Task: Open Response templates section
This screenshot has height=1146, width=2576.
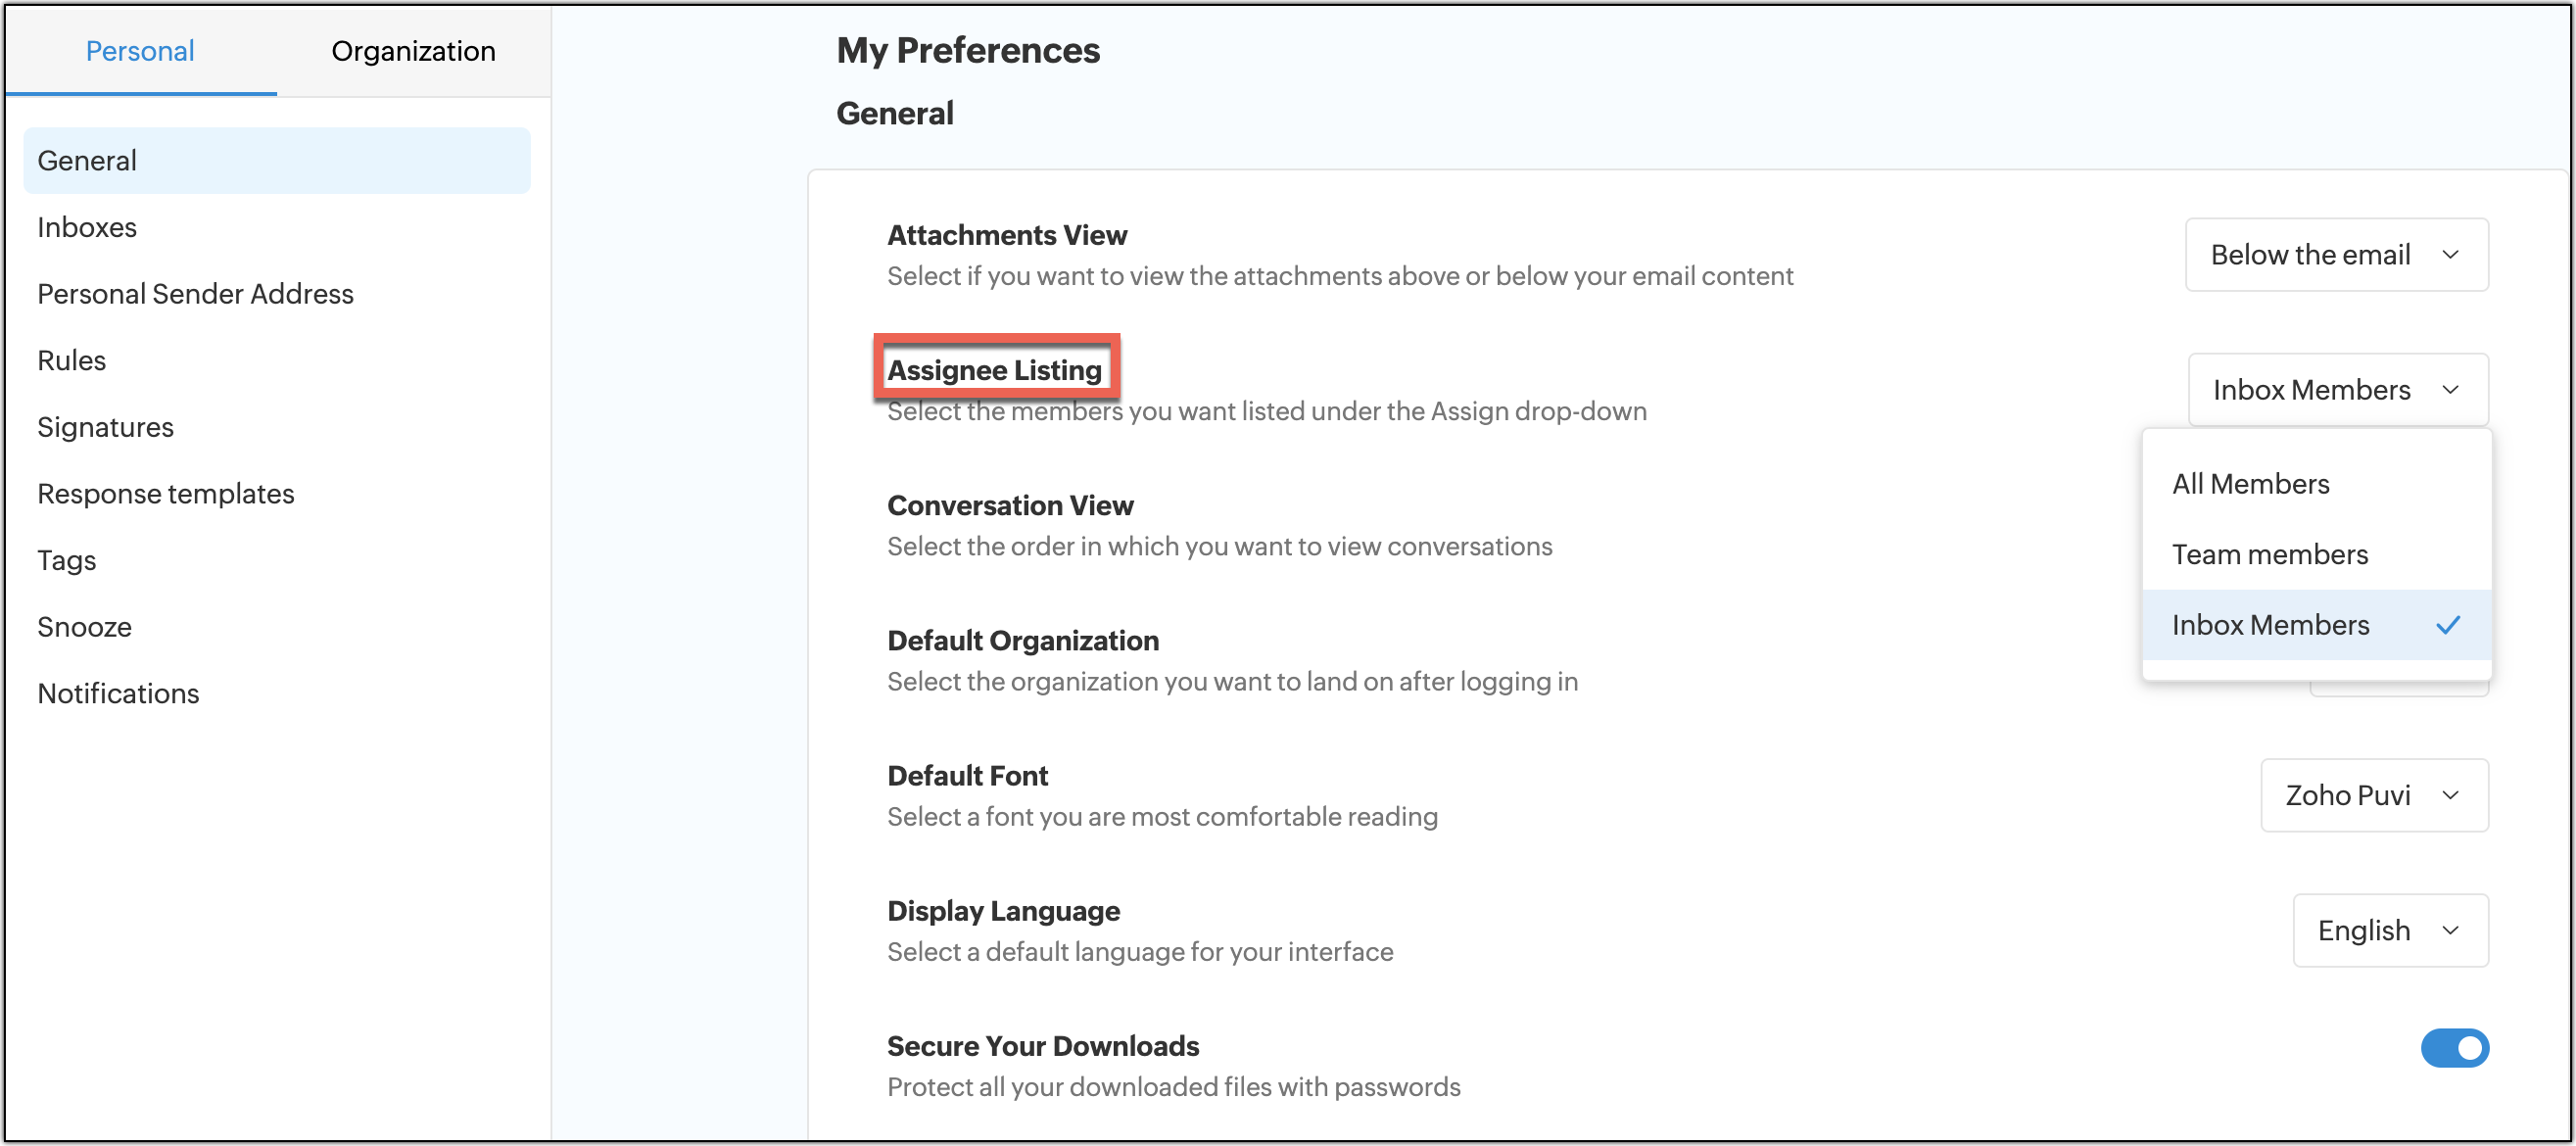Action: (x=166, y=494)
